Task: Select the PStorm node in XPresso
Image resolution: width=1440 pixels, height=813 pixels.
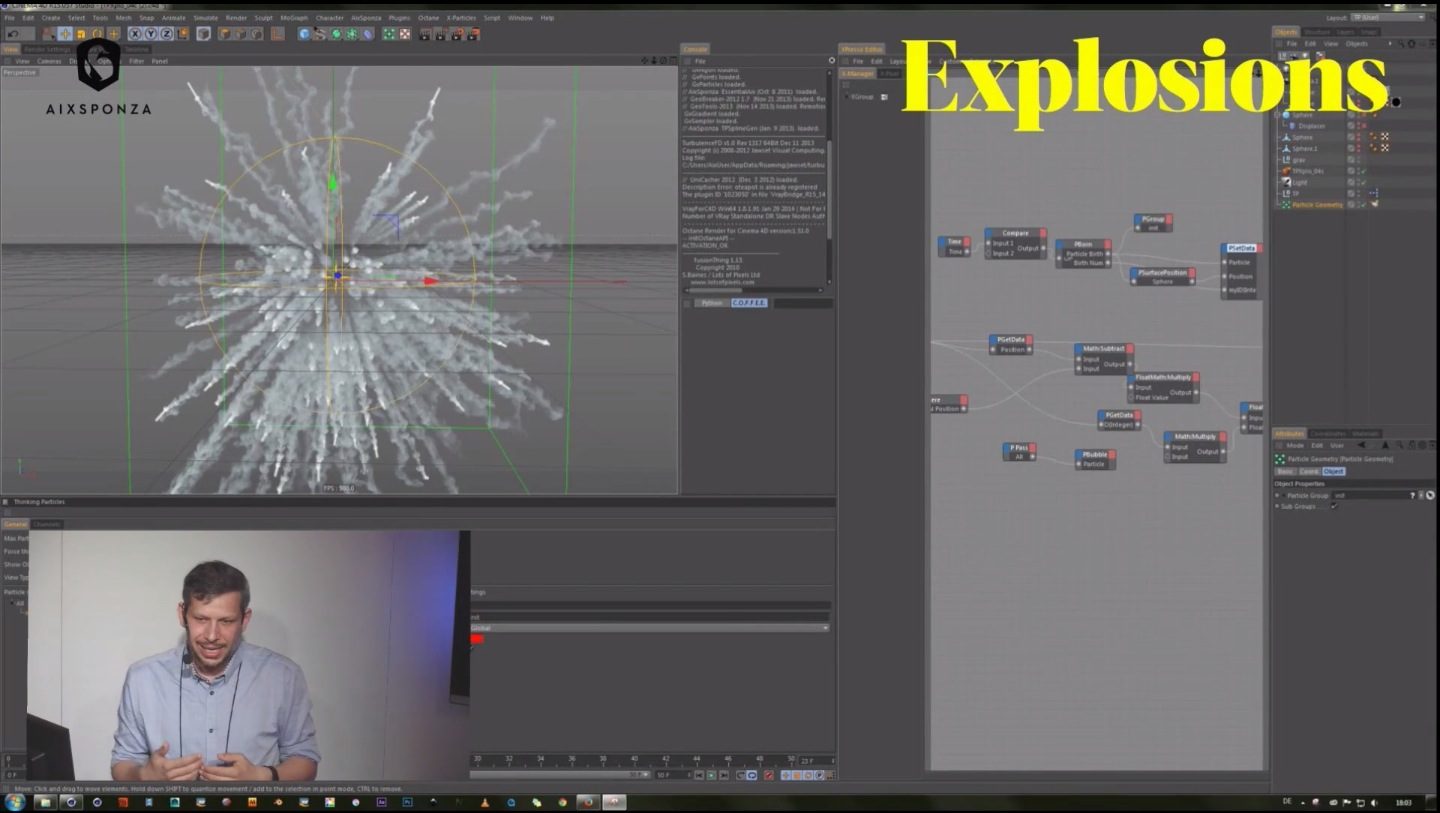Action: tap(1083, 252)
